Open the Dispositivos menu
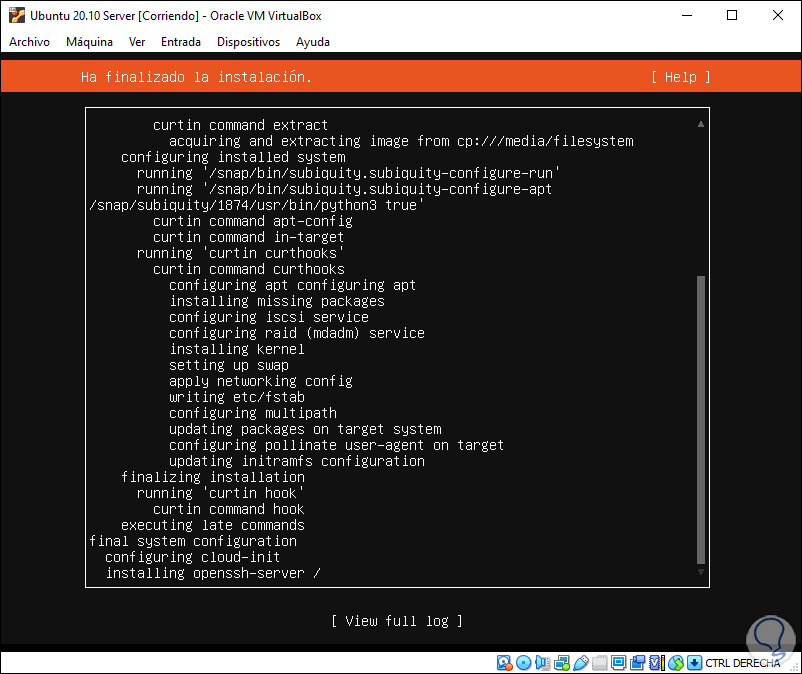Image resolution: width=802 pixels, height=674 pixels. click(248, 42)
